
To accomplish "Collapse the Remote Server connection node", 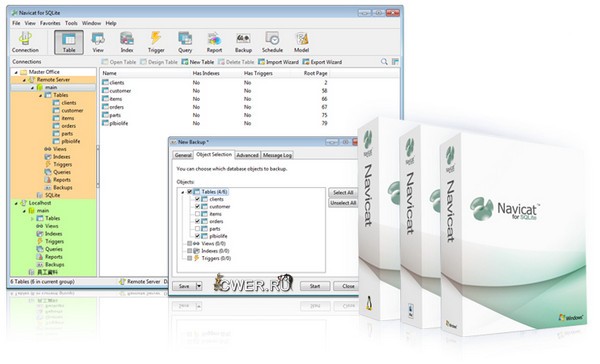I will (24, 80).
